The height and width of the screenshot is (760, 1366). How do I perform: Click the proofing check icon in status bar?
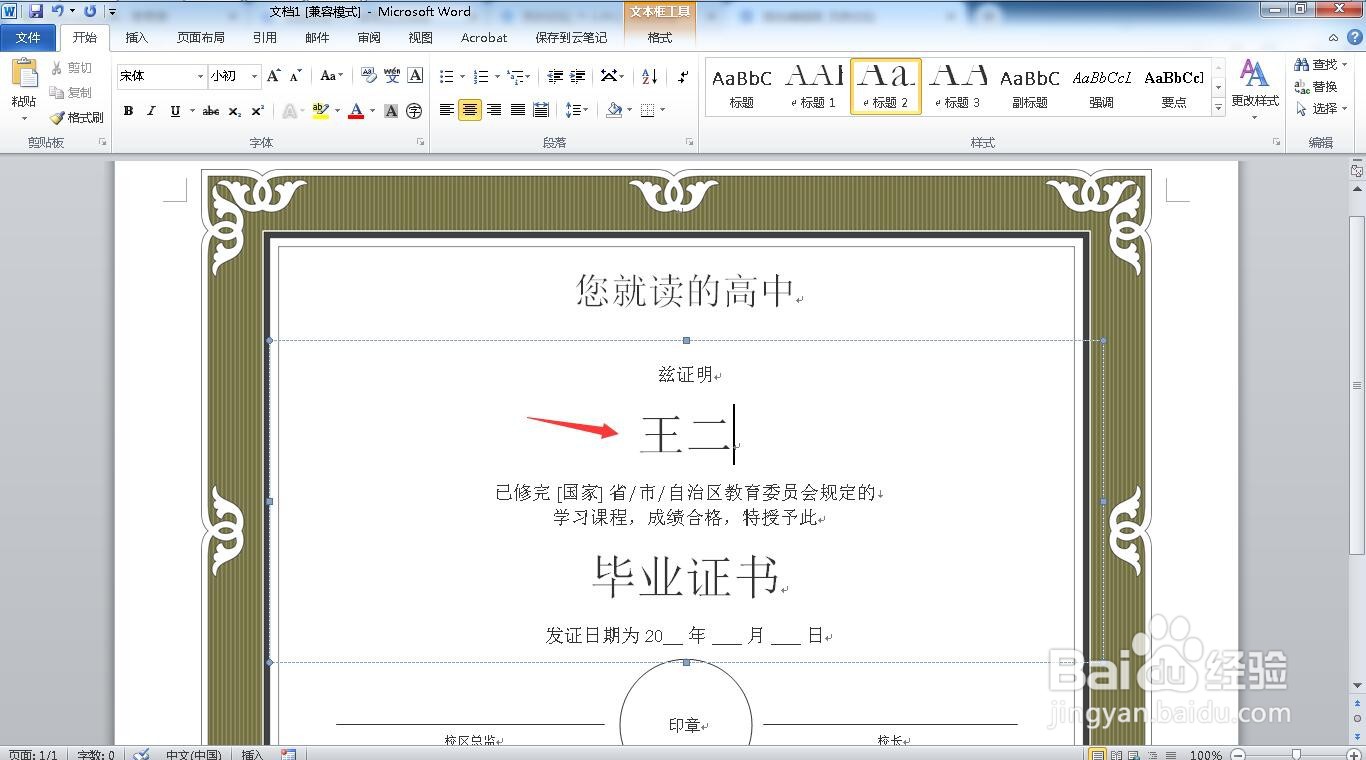[x=142, y=754]
